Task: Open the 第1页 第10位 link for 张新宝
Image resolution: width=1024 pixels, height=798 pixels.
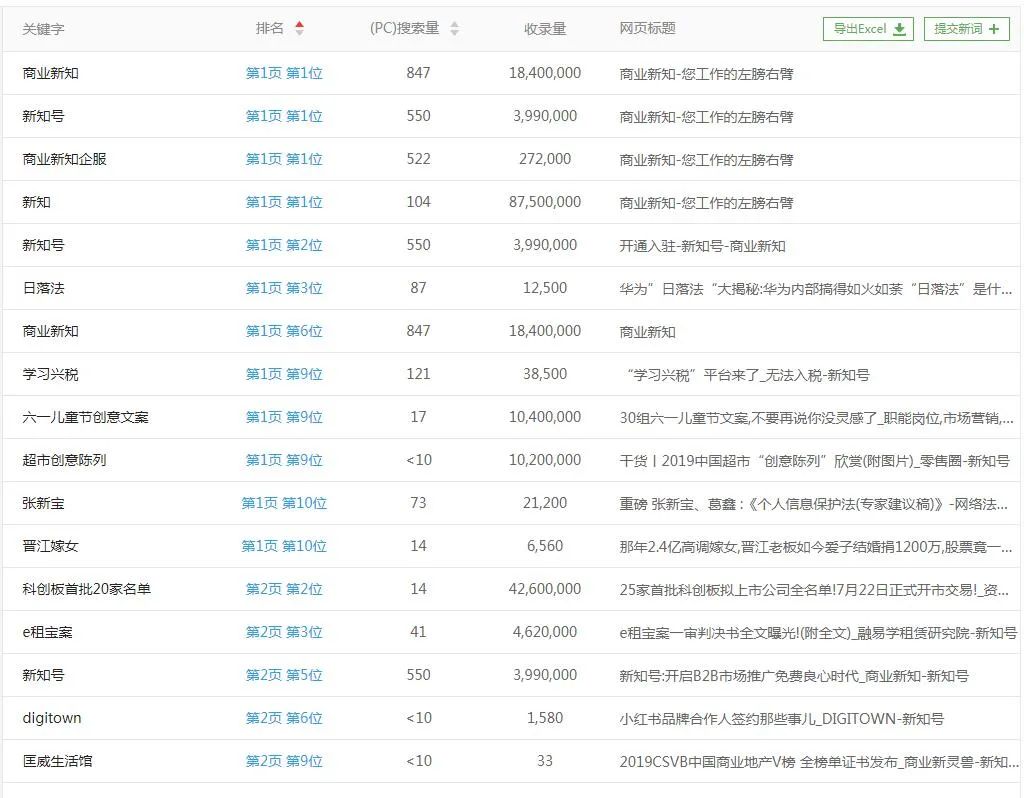Action: coord(284,503)
